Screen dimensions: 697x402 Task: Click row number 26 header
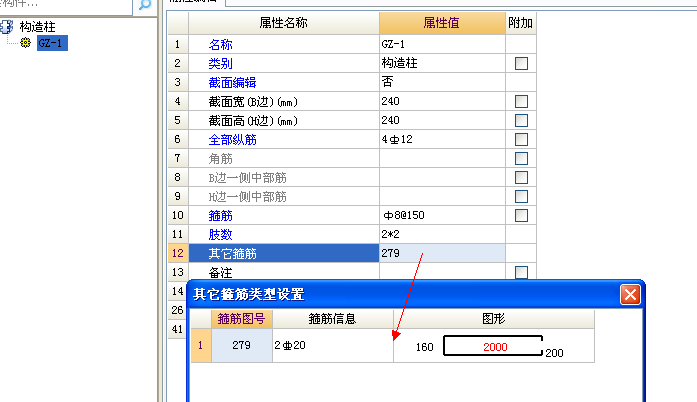coord(177,310)
